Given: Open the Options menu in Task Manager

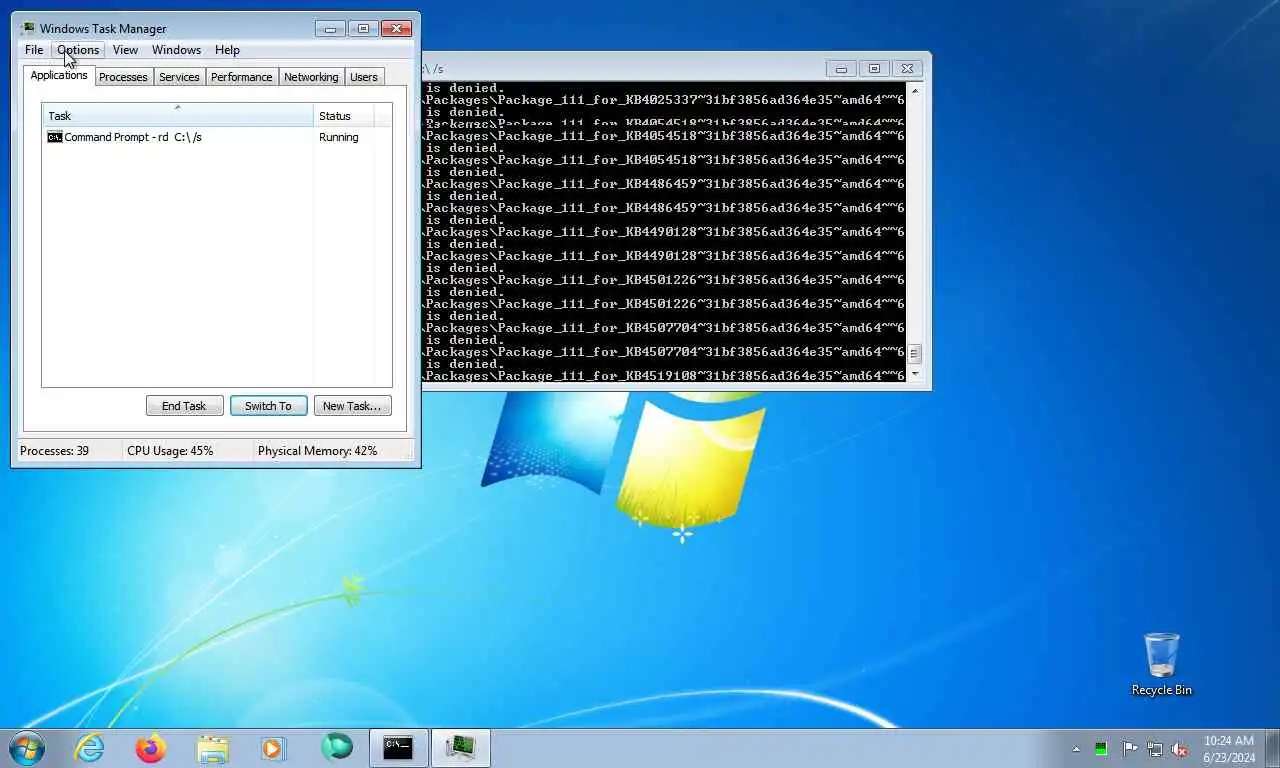Looking at the screenshot, I should (x=78, y=50).
